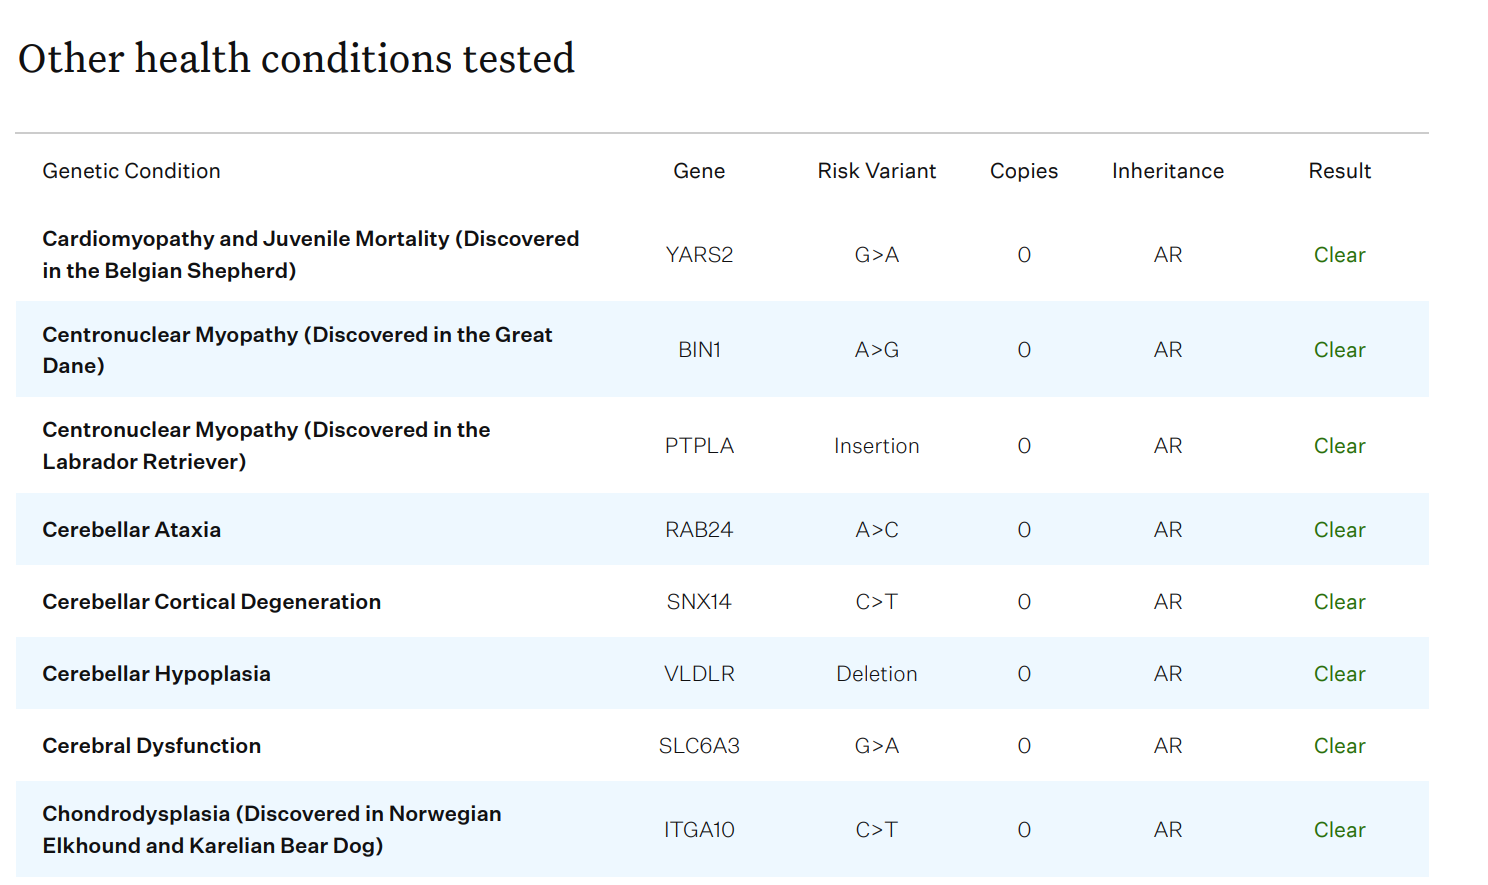Click the Inheritance column header
This screenshot has height=885, width=1488.
(1168, 171)
